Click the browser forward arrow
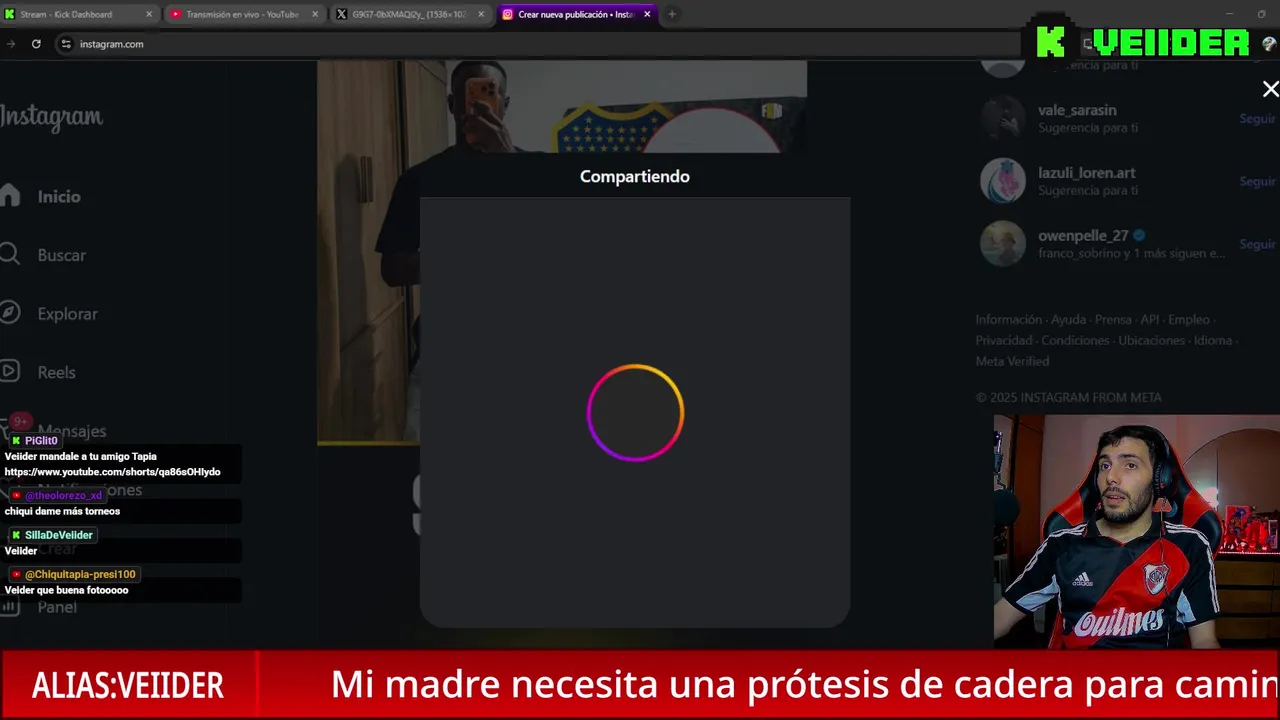Image resolution: width=1280 pixels, height=720 pixels. [x=10, y=44]
